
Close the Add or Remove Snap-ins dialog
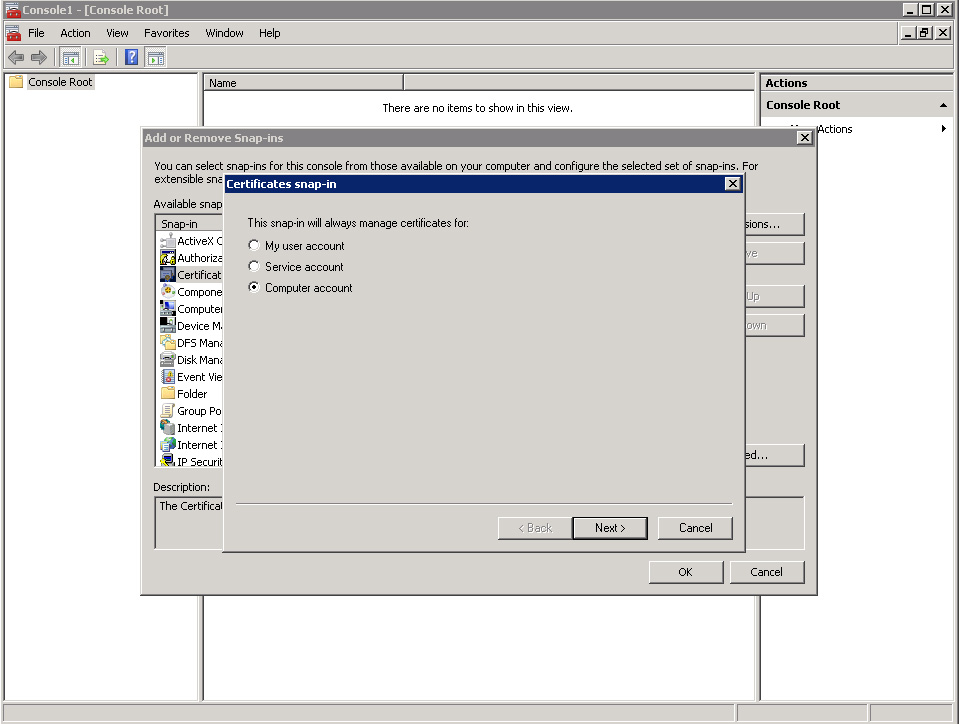click(804, 138)
